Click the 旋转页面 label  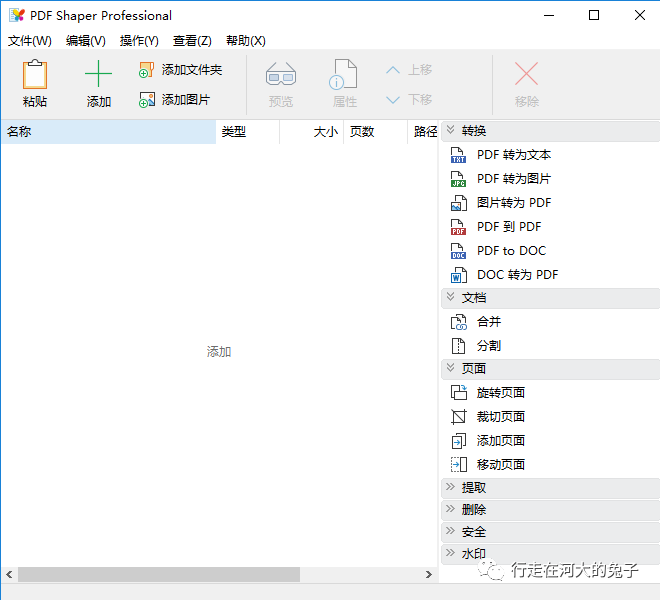[x=500, y=392]
